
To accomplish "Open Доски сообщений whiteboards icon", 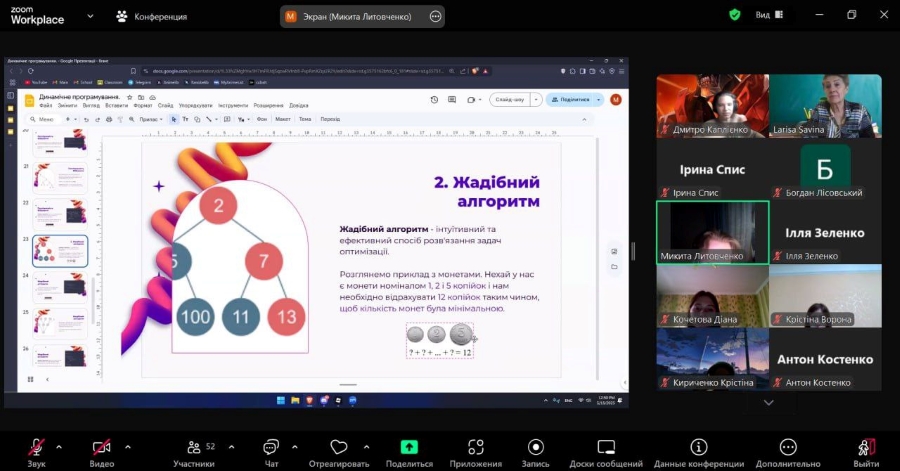I will 605,448.
